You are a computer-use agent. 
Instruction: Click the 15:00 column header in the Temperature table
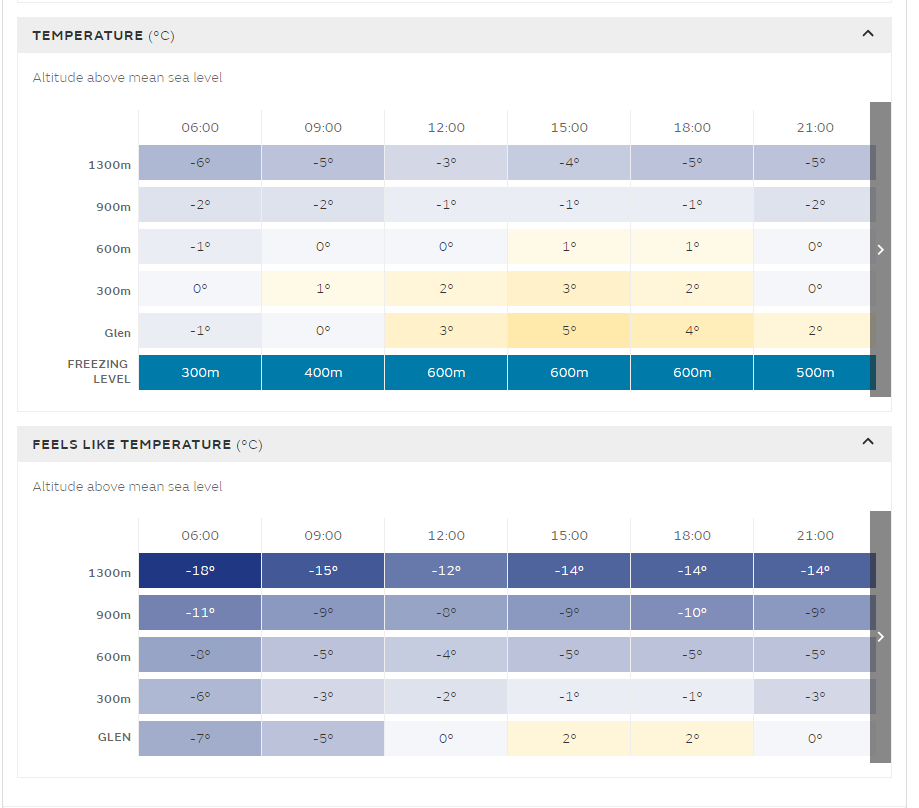click(x=569, y=127)
